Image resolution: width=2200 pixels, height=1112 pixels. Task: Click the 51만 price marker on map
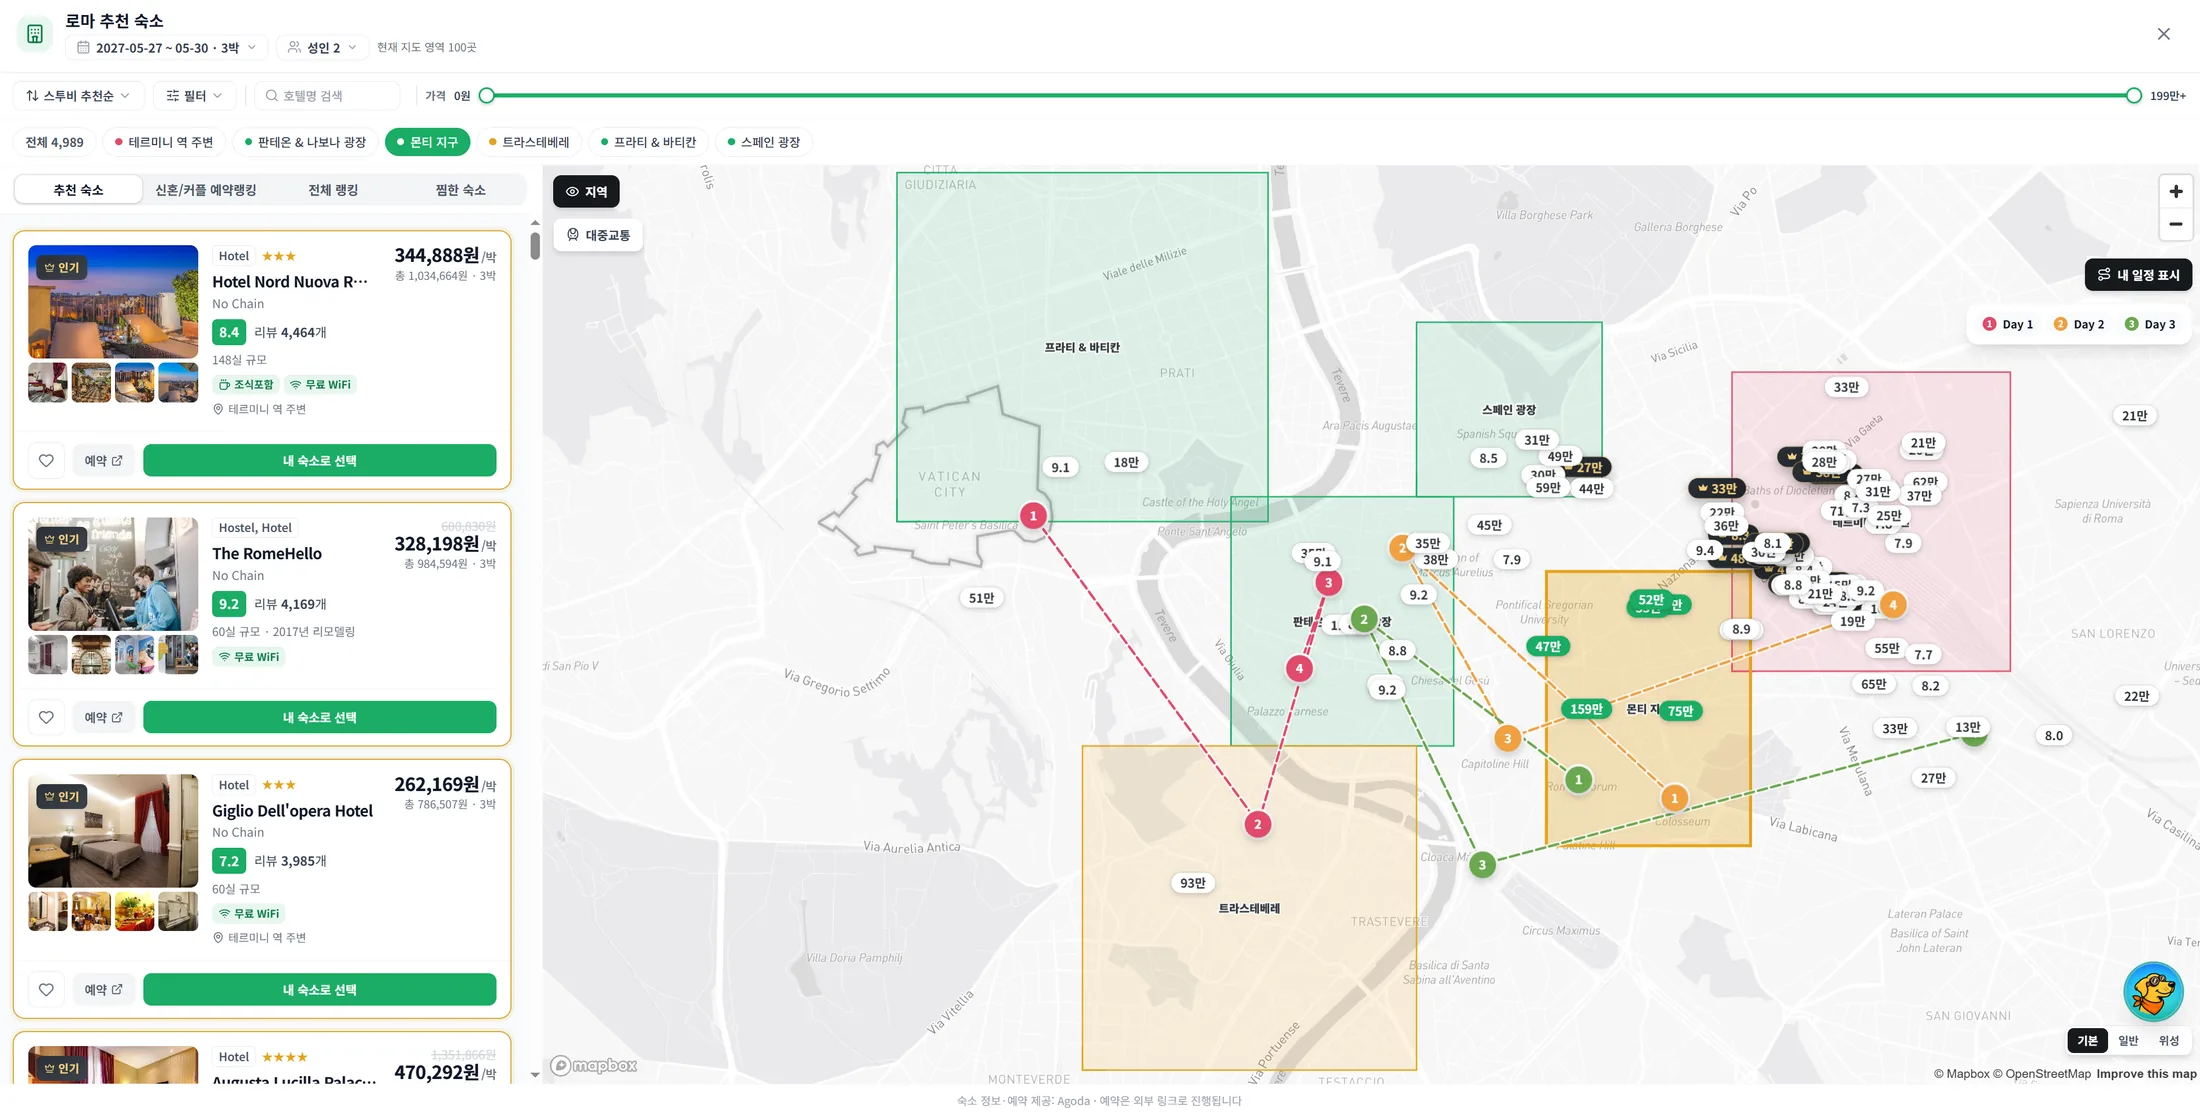[x=982, y=598]
